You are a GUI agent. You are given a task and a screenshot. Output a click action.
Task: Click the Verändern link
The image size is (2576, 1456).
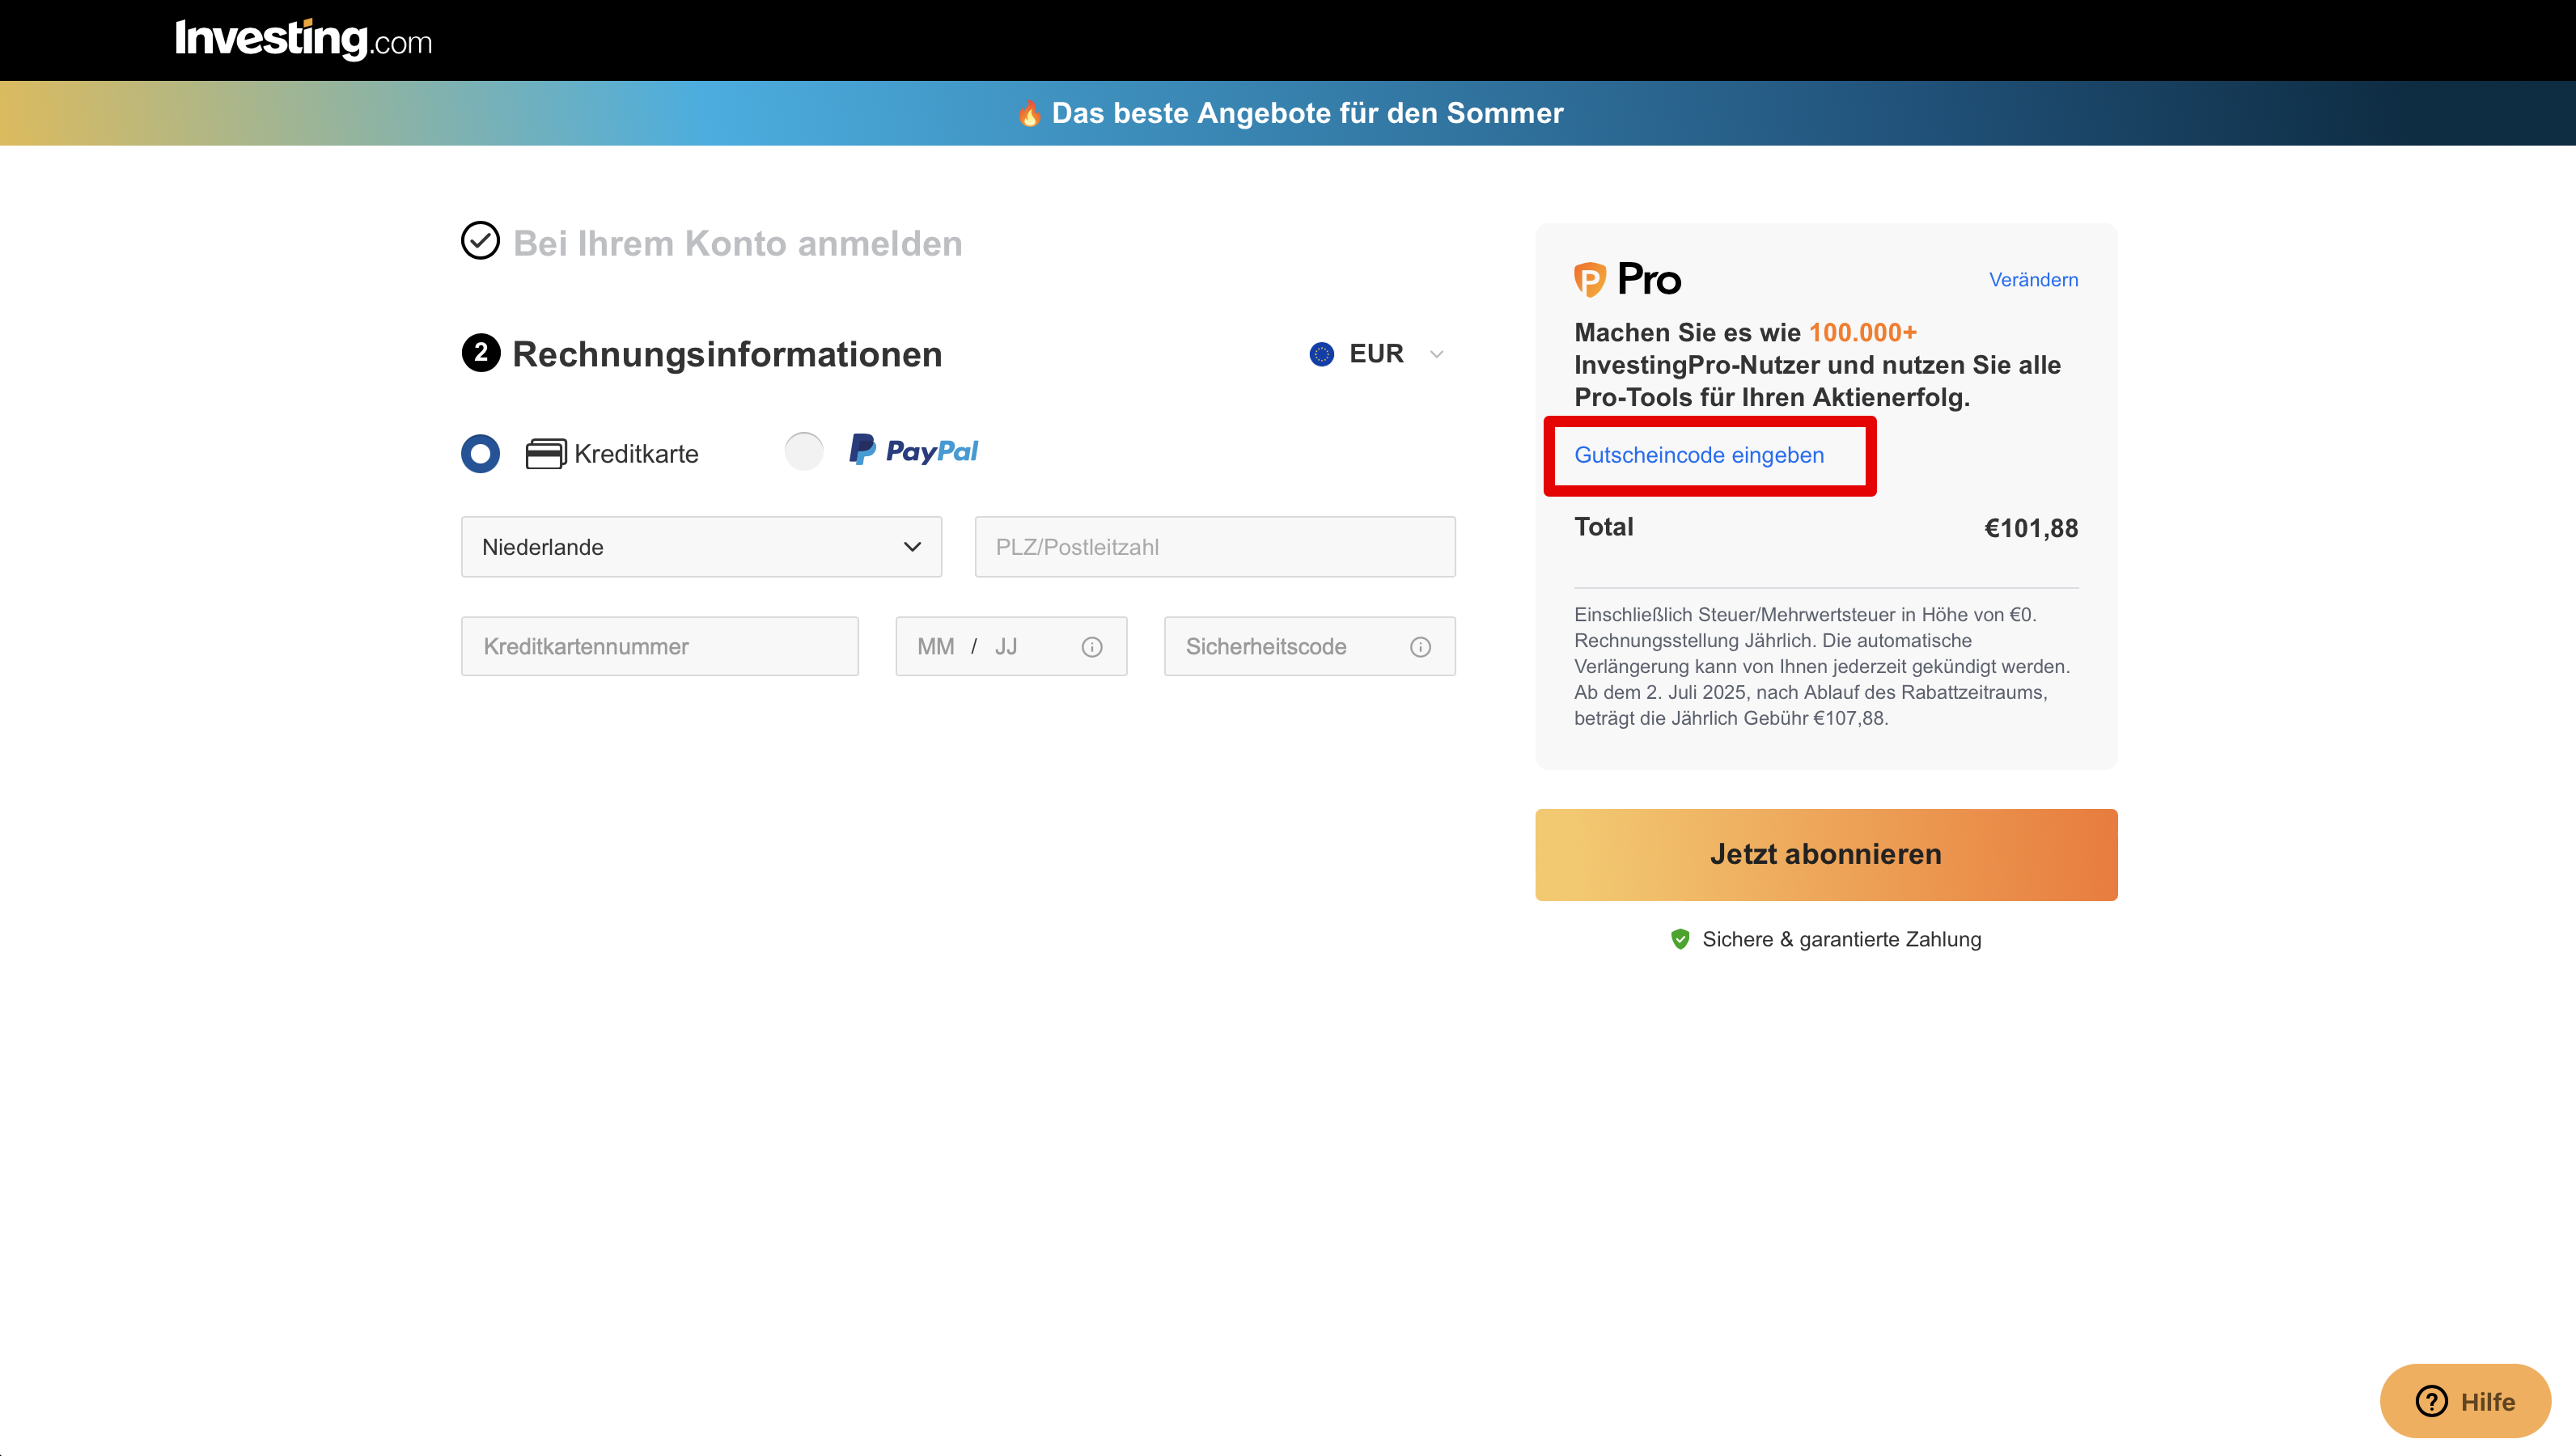(x=2033, y=280)
